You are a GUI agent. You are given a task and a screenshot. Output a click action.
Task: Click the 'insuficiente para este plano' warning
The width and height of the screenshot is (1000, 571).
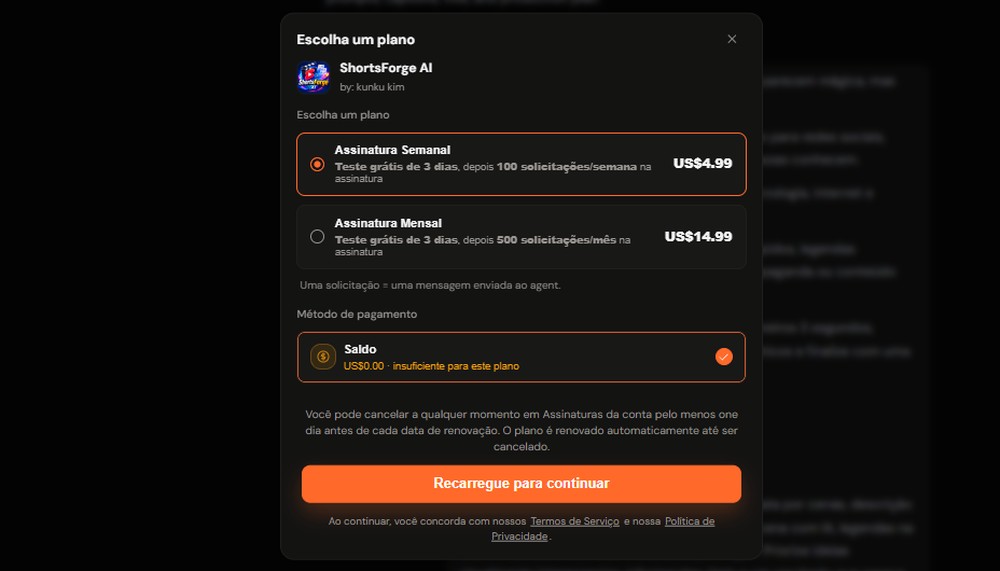coord(455,366)
